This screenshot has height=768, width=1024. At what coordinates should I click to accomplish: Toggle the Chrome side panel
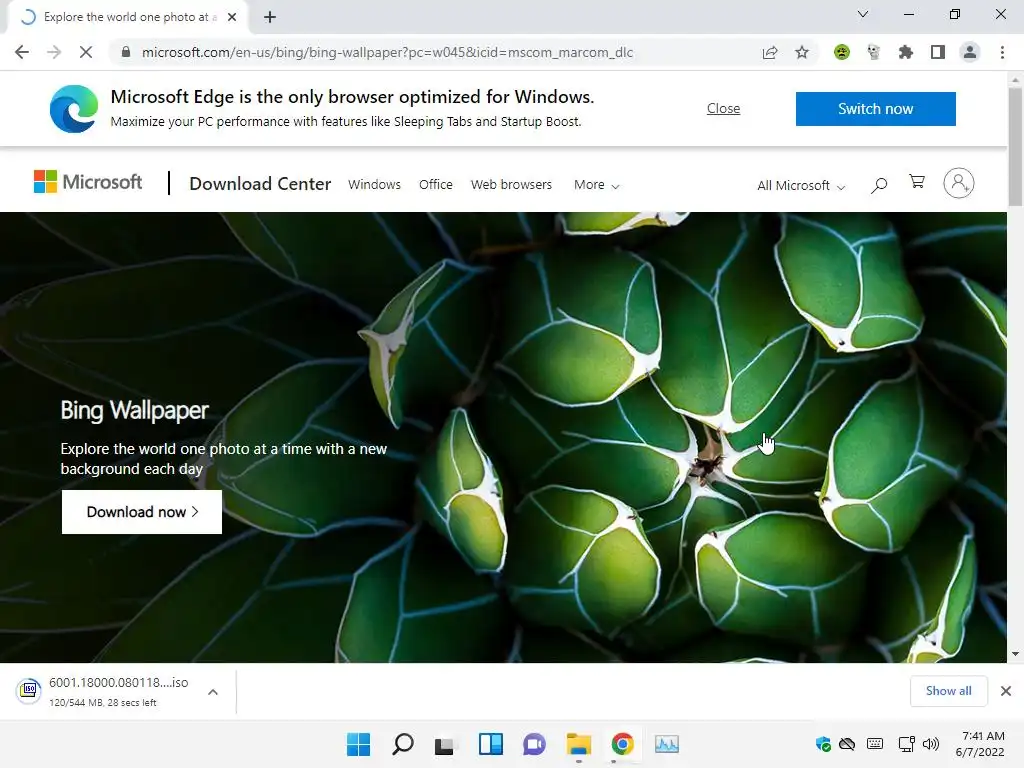[x=938, y=52]
